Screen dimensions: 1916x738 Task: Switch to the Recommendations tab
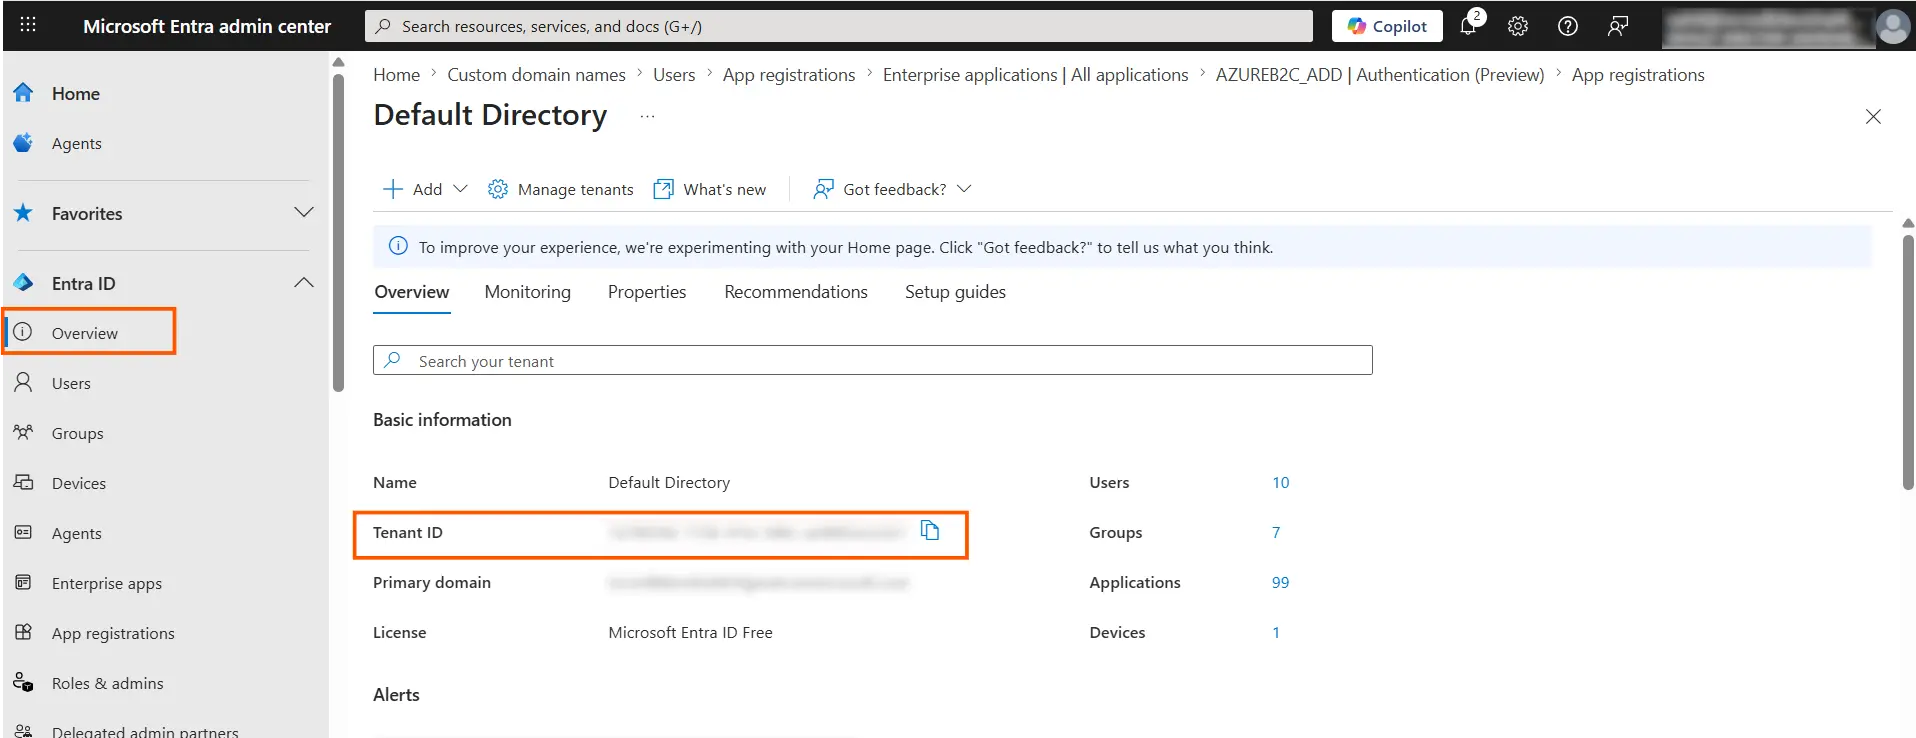(x=796, y=292)
